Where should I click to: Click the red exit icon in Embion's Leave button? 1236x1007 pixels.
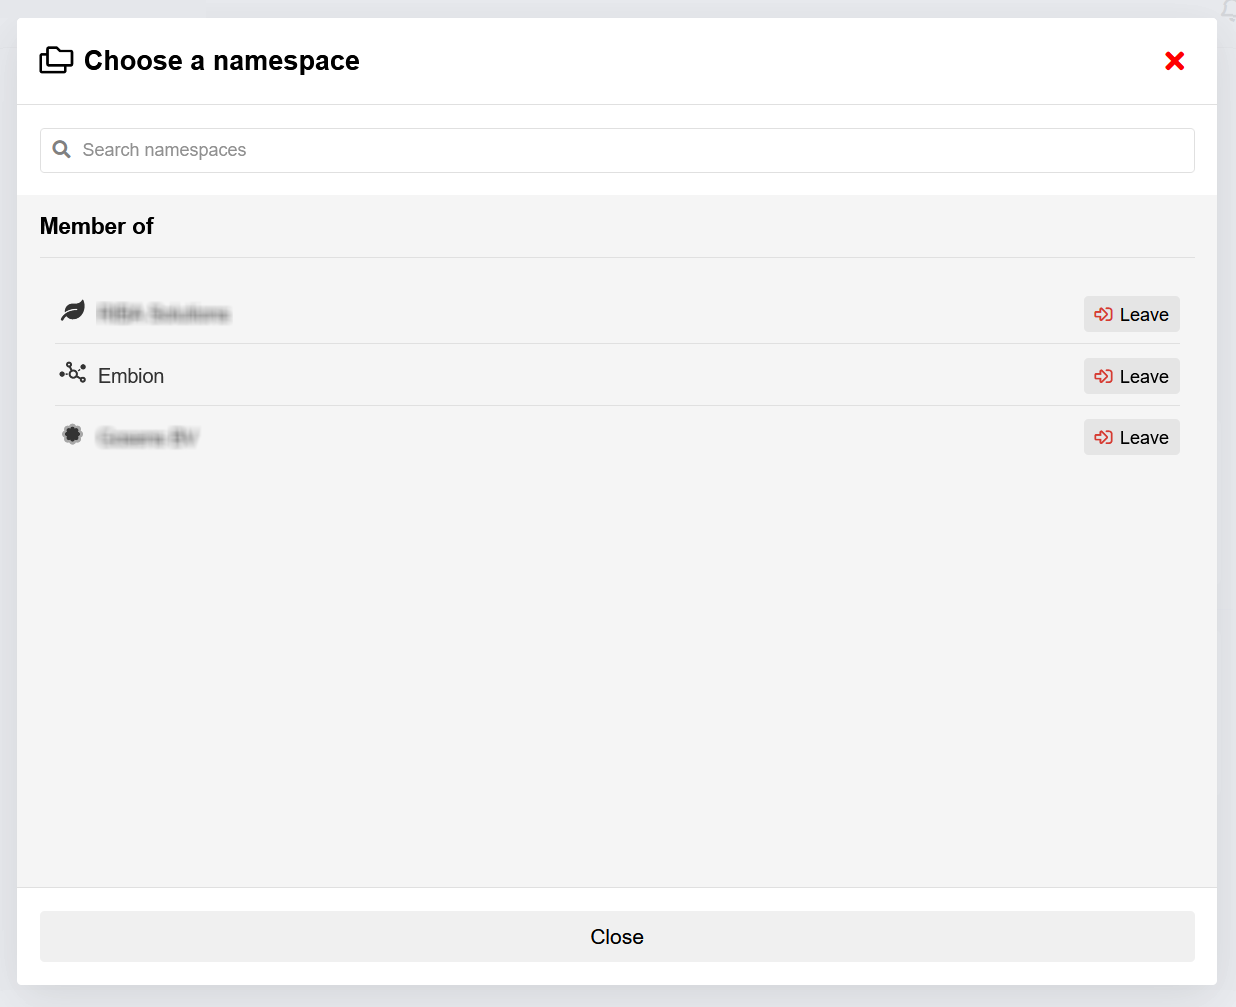tap(1104, 376)
